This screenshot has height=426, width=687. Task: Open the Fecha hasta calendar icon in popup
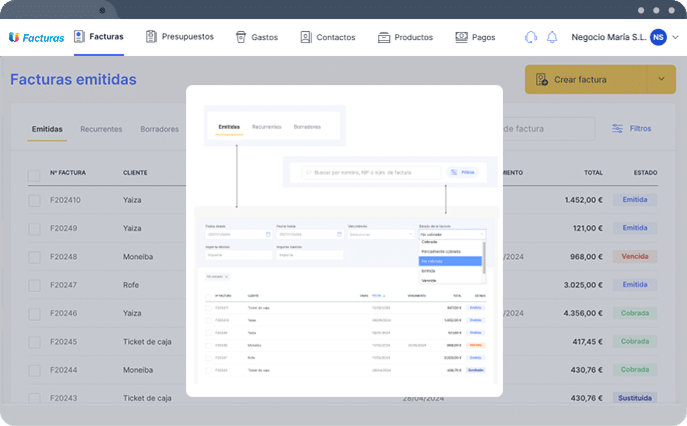coord(339,234)
